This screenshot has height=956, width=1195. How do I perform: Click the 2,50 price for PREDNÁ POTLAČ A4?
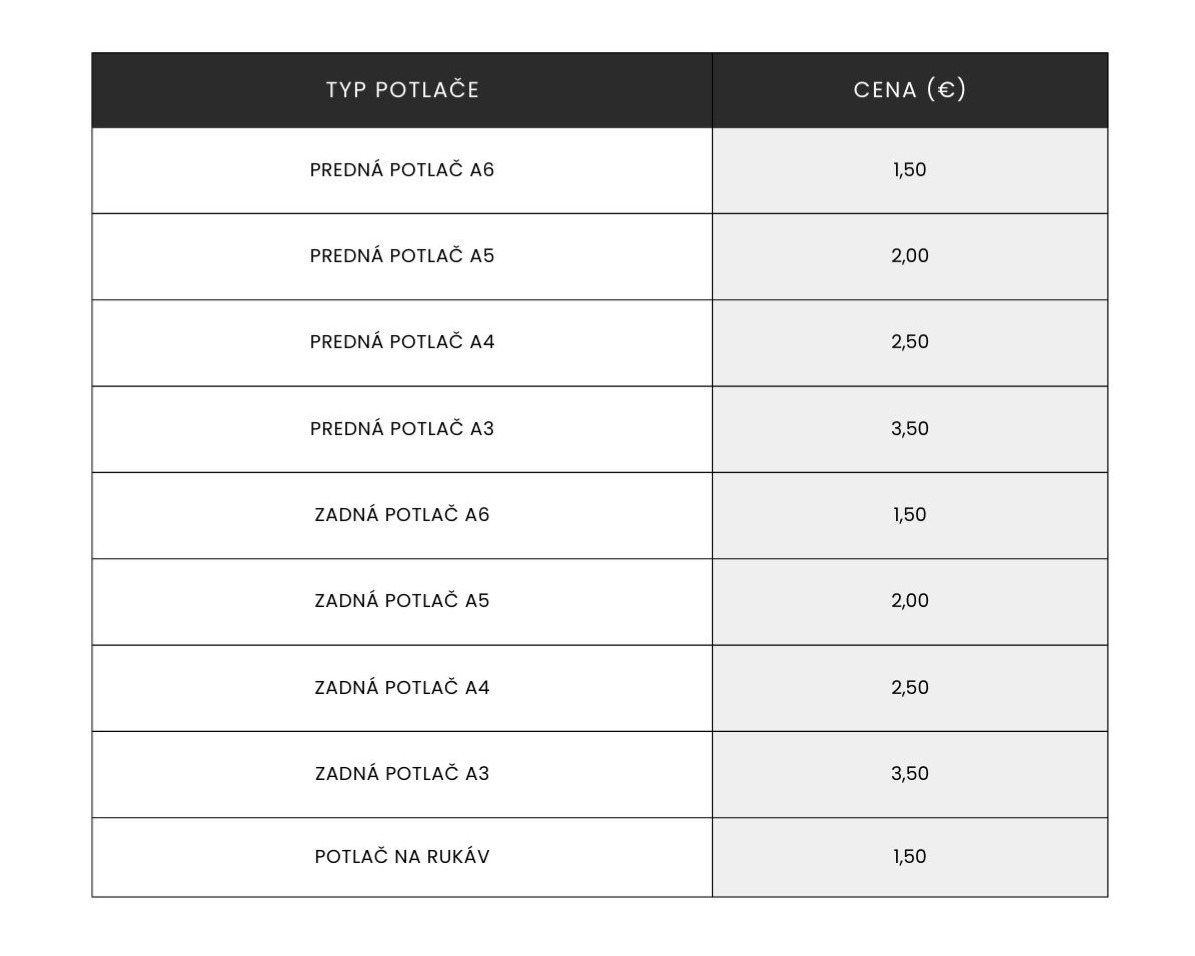point(909,342)
